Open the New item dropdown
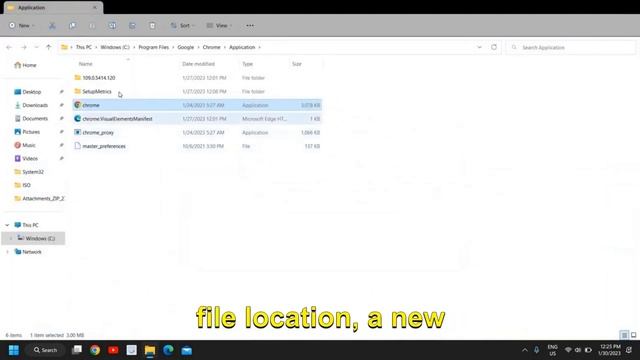 [x=22, y=26]
